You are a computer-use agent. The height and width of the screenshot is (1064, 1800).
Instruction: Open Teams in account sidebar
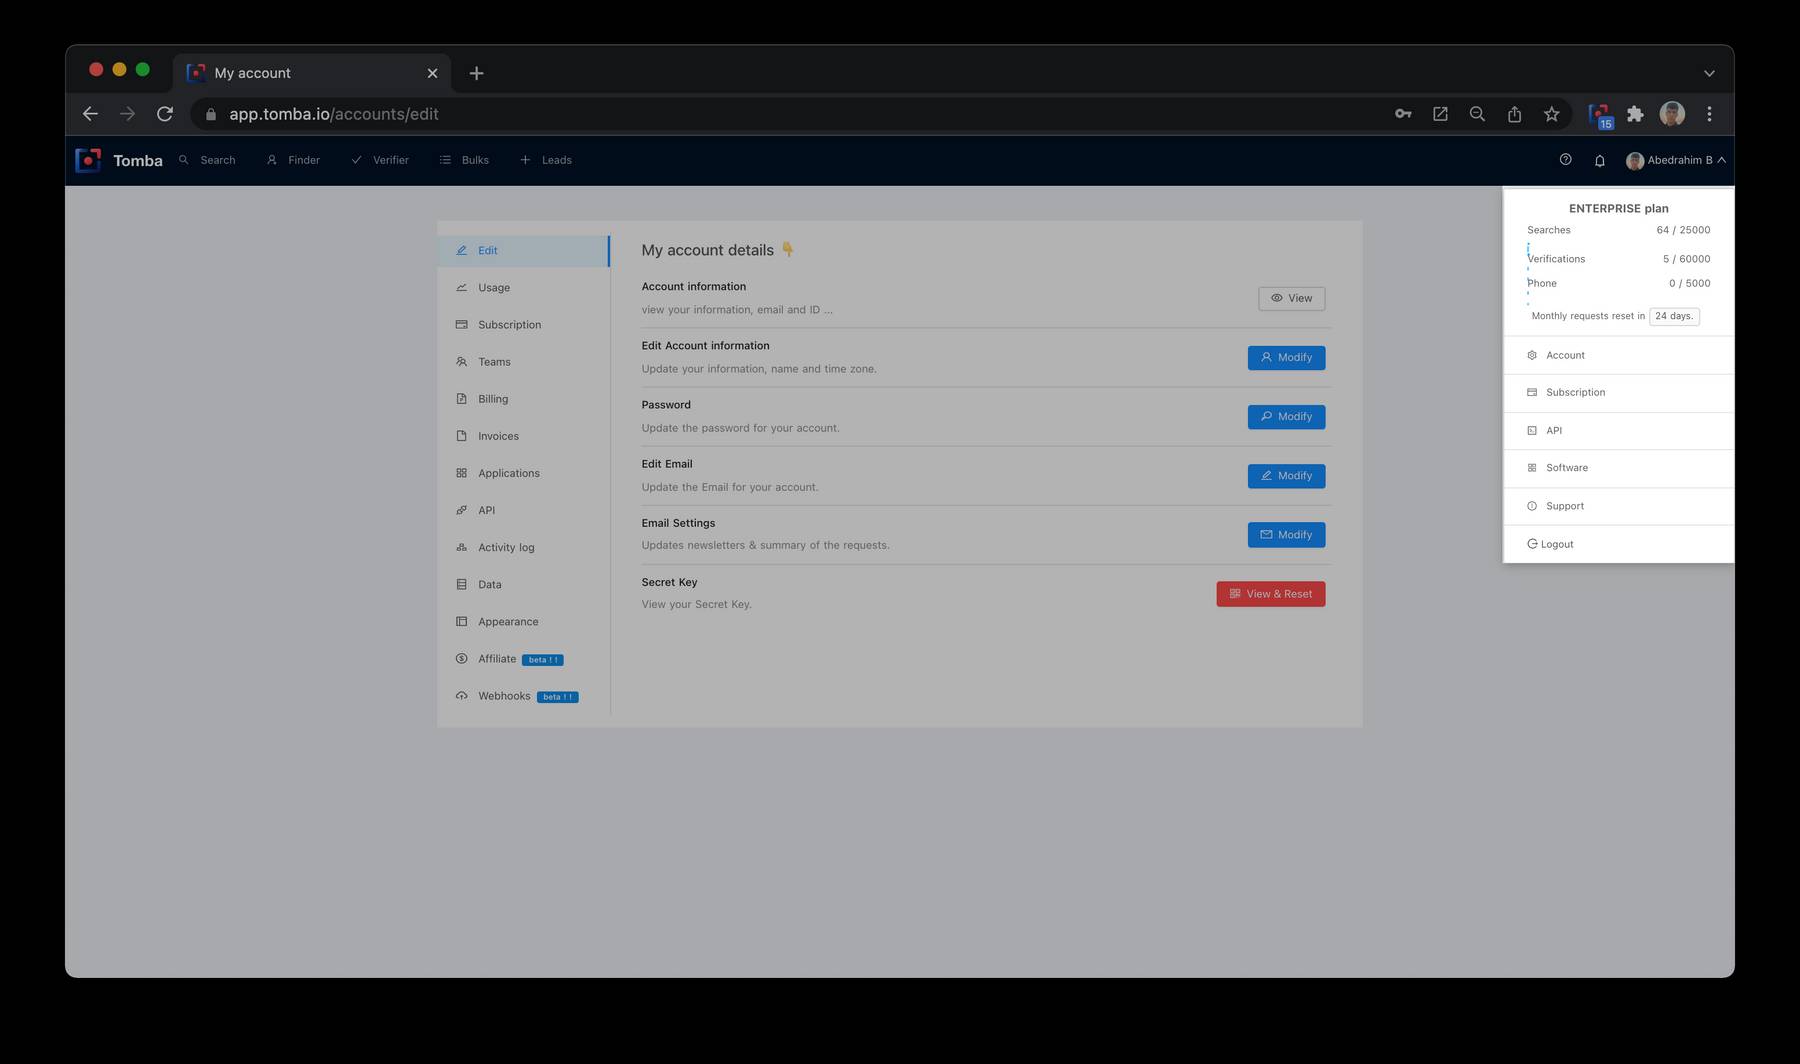523,362
